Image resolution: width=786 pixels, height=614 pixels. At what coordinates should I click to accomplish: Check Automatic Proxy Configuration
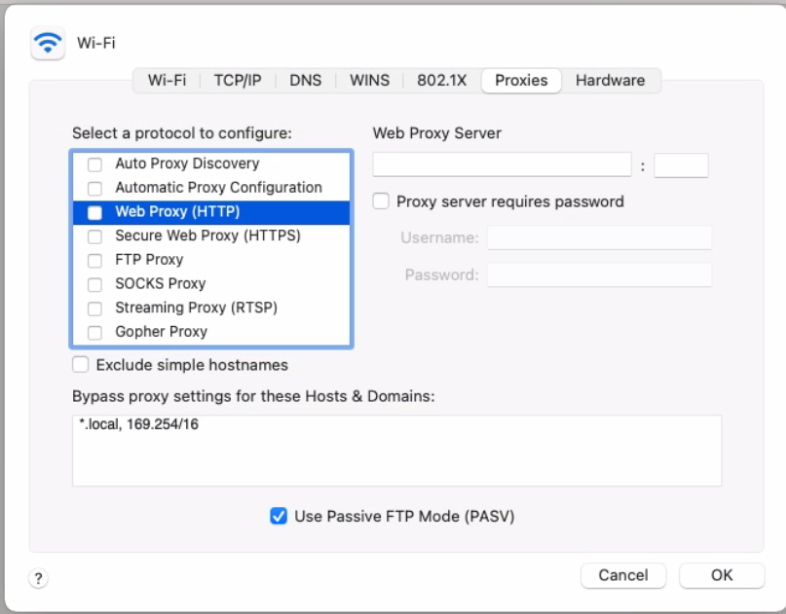(95, 188)
